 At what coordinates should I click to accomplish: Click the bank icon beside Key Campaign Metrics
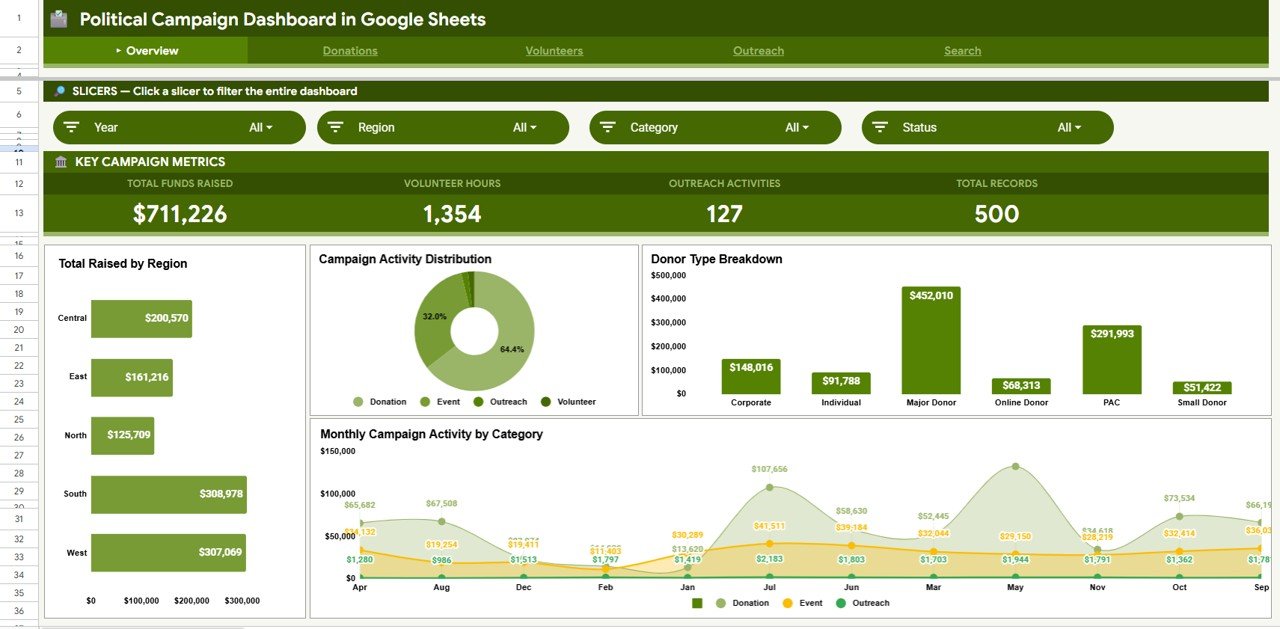[61, 162]
